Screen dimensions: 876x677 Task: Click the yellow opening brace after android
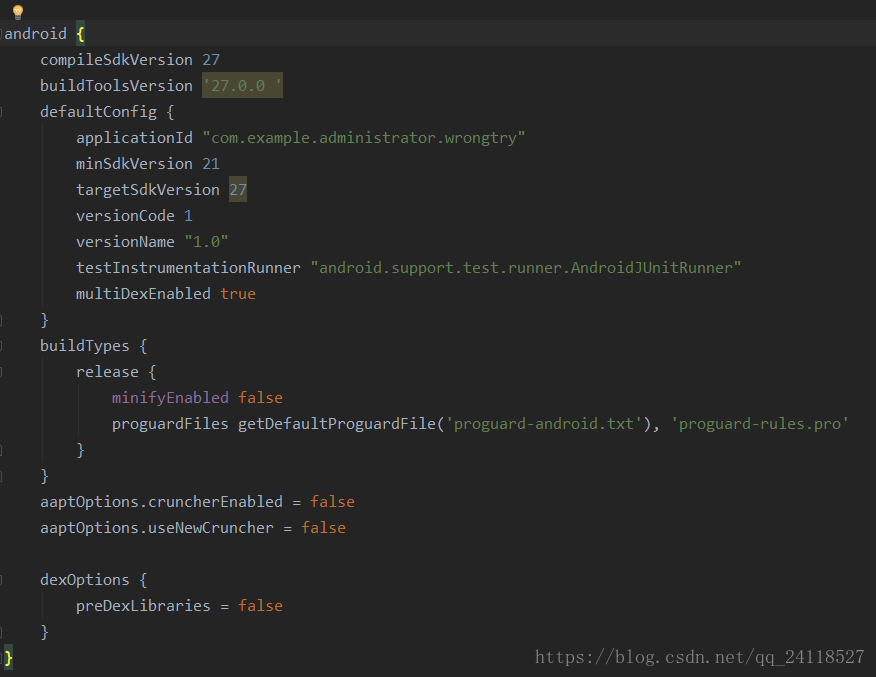pyautogui.click(x=80, y=34)
